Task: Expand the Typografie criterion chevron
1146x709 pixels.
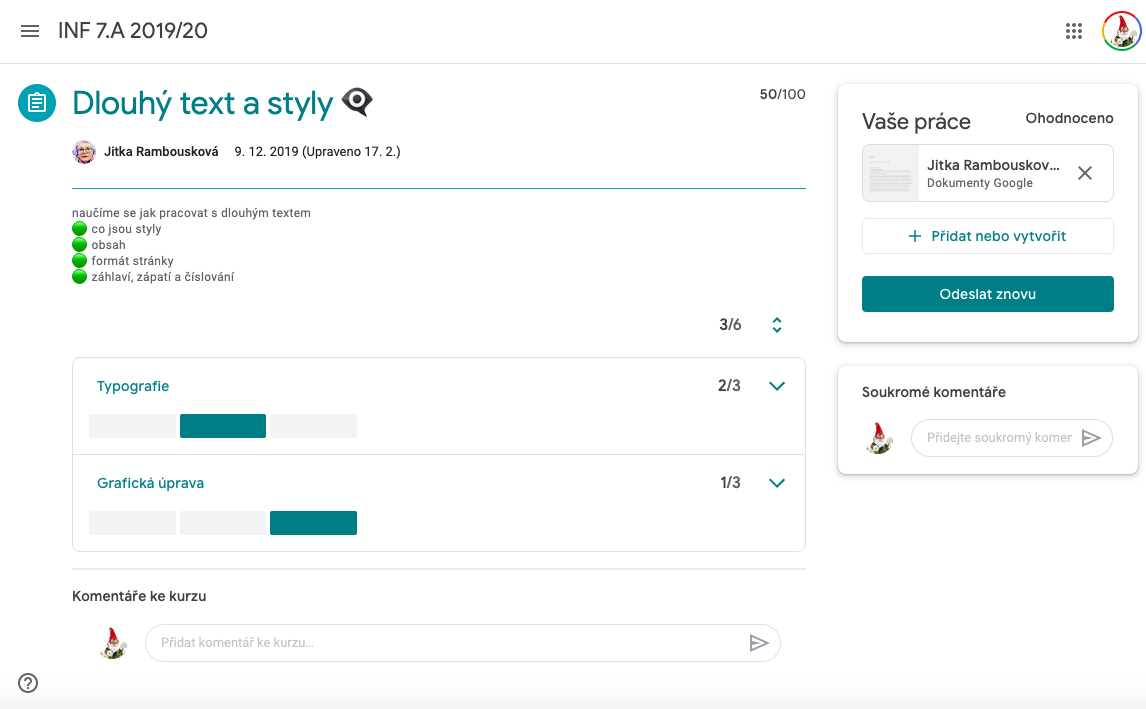Action: 777,386
